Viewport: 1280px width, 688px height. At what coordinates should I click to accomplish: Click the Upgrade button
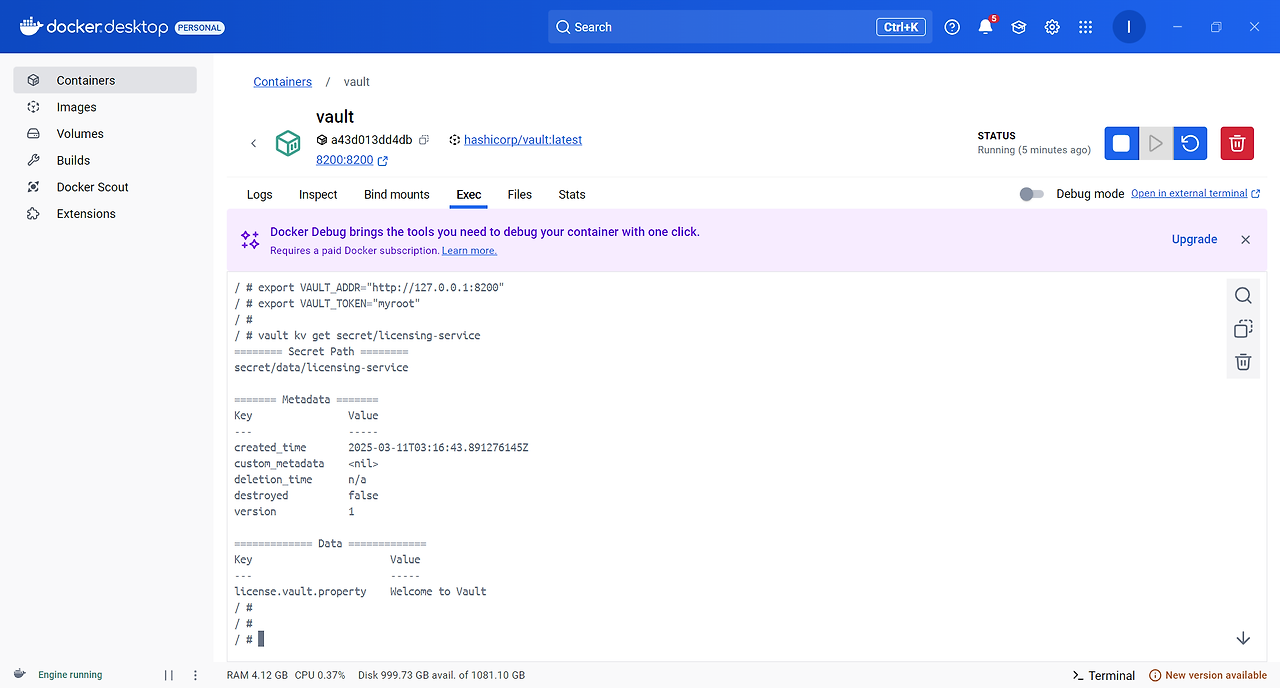[1195, 240]
